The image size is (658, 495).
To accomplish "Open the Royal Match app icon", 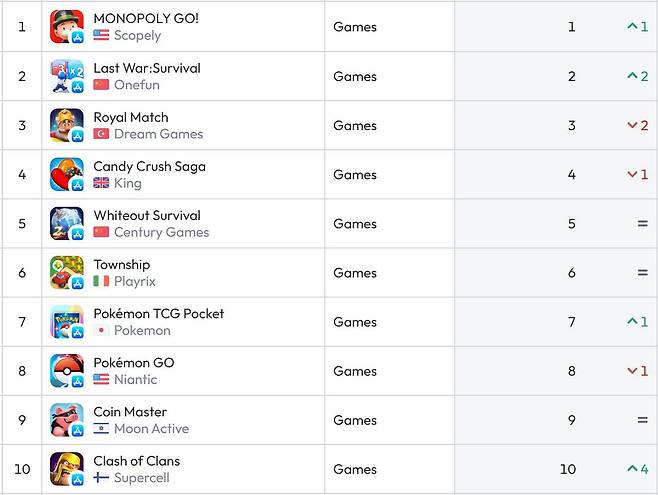I will pos(67,125).
